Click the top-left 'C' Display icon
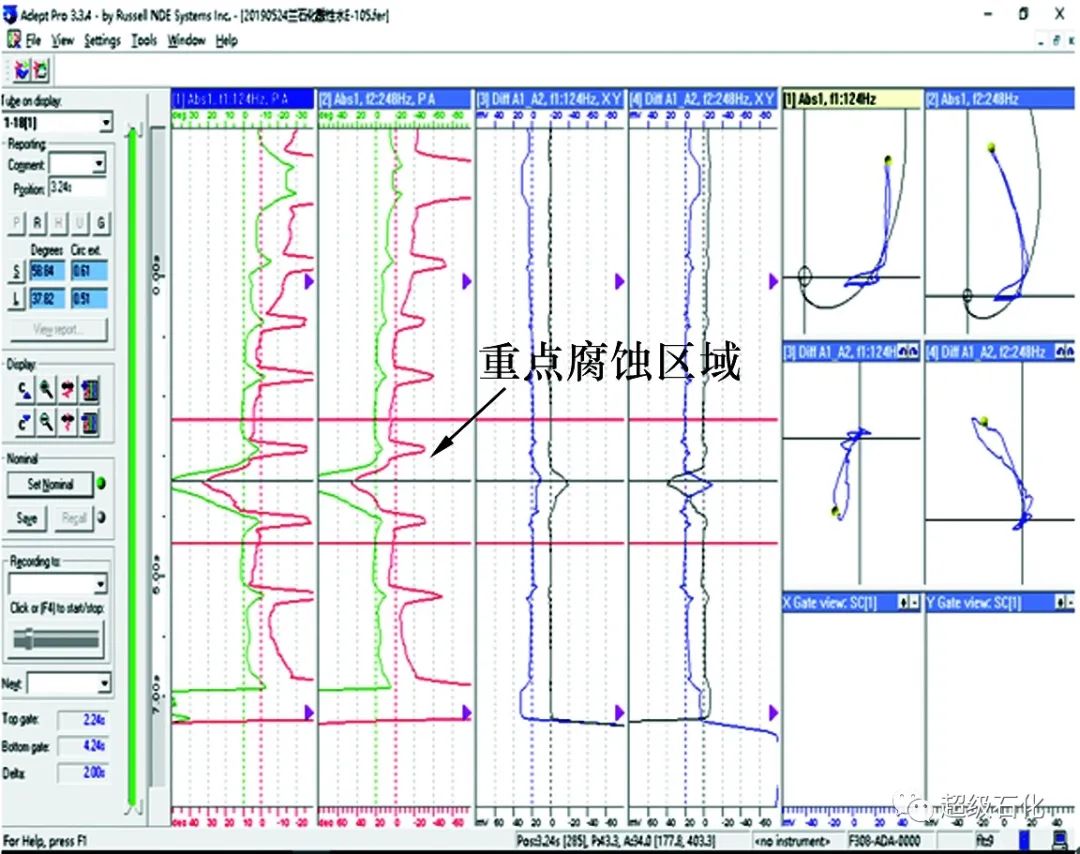Viewport: 1080px width, 854px height. [x=23, y=387]
